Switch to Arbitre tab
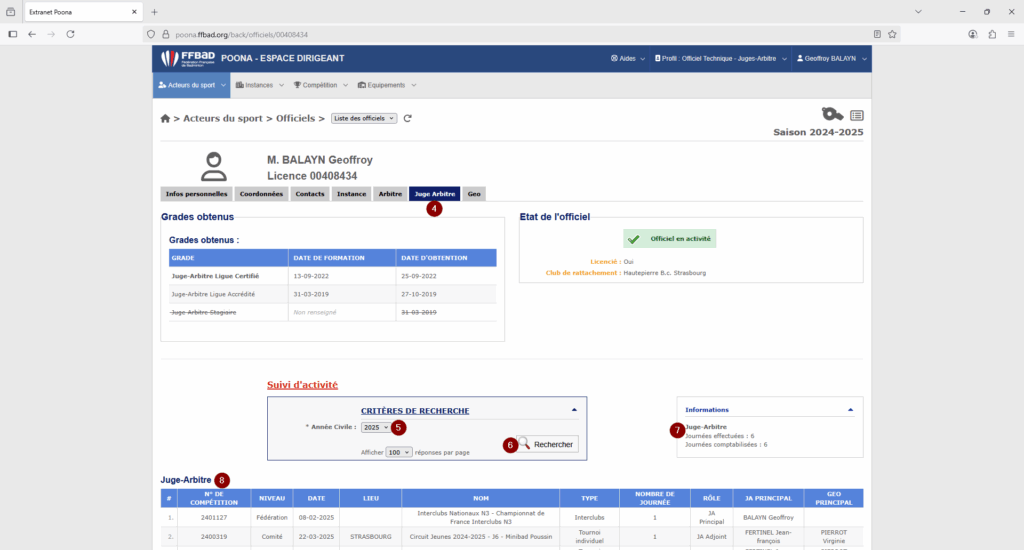 (391, 194)
